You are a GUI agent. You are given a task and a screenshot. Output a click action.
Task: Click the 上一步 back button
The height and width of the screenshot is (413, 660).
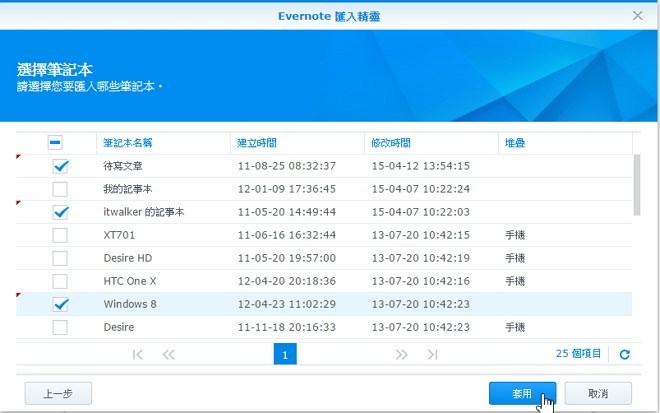click(58, 394)
